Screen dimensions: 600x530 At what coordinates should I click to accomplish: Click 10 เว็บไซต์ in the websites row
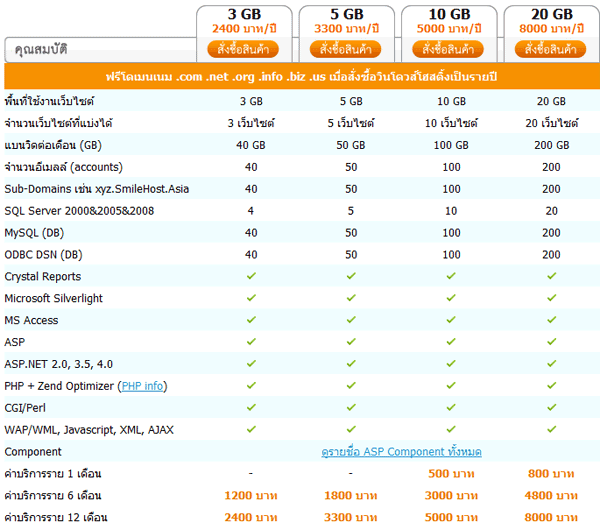(x=451, y=123)
